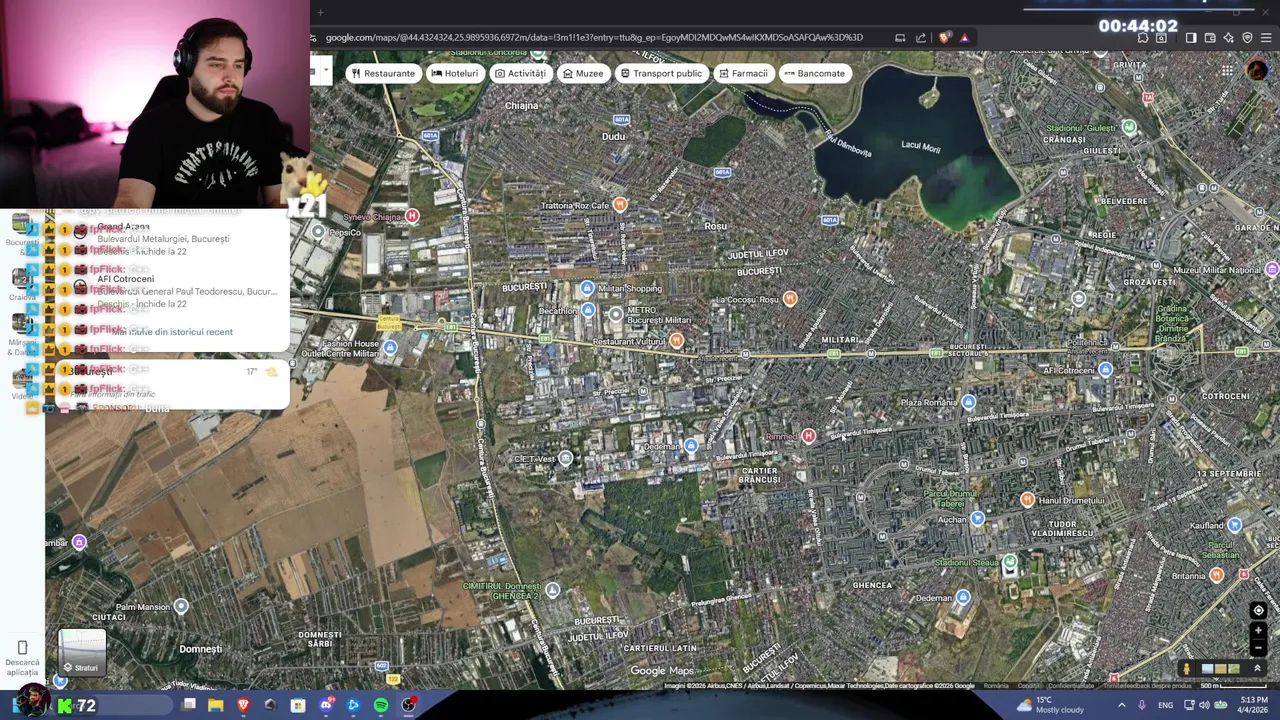Open the weather widget Mostly cloudy
Image resolution: width=1280 pixels, height=720 pixels.
1049,705
